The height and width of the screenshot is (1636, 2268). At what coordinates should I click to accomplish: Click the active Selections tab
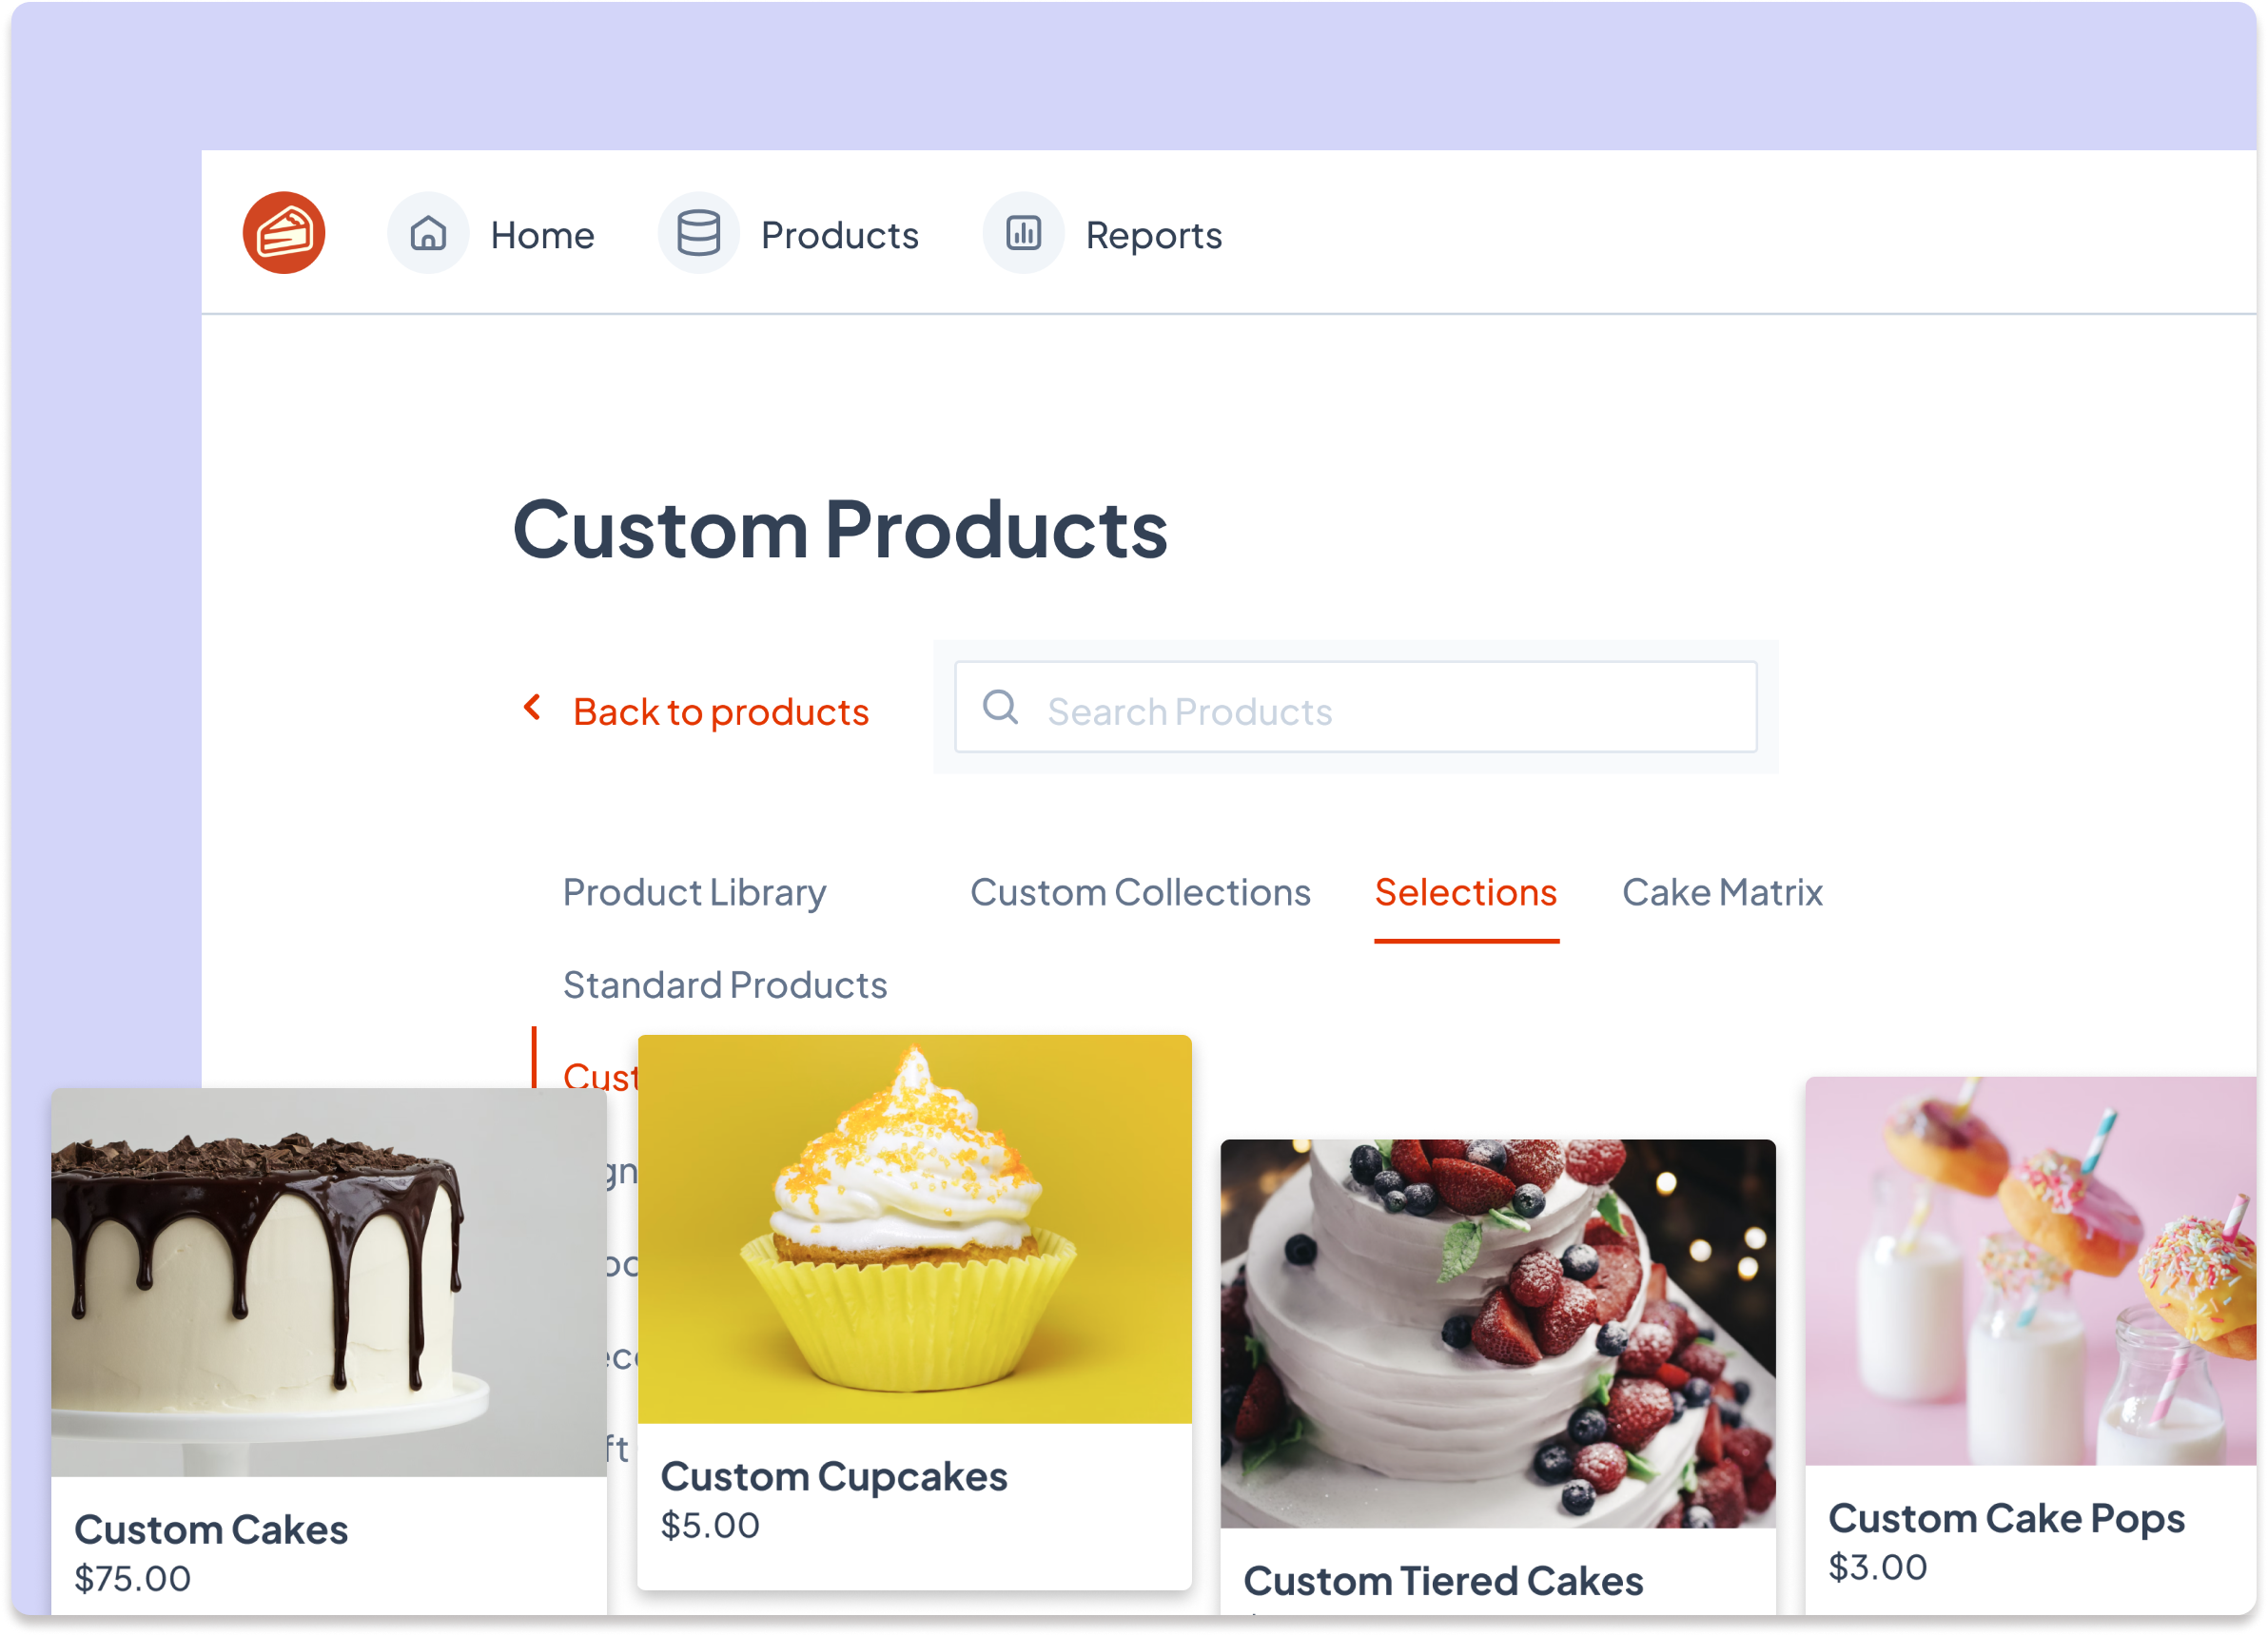[1466, 892]
